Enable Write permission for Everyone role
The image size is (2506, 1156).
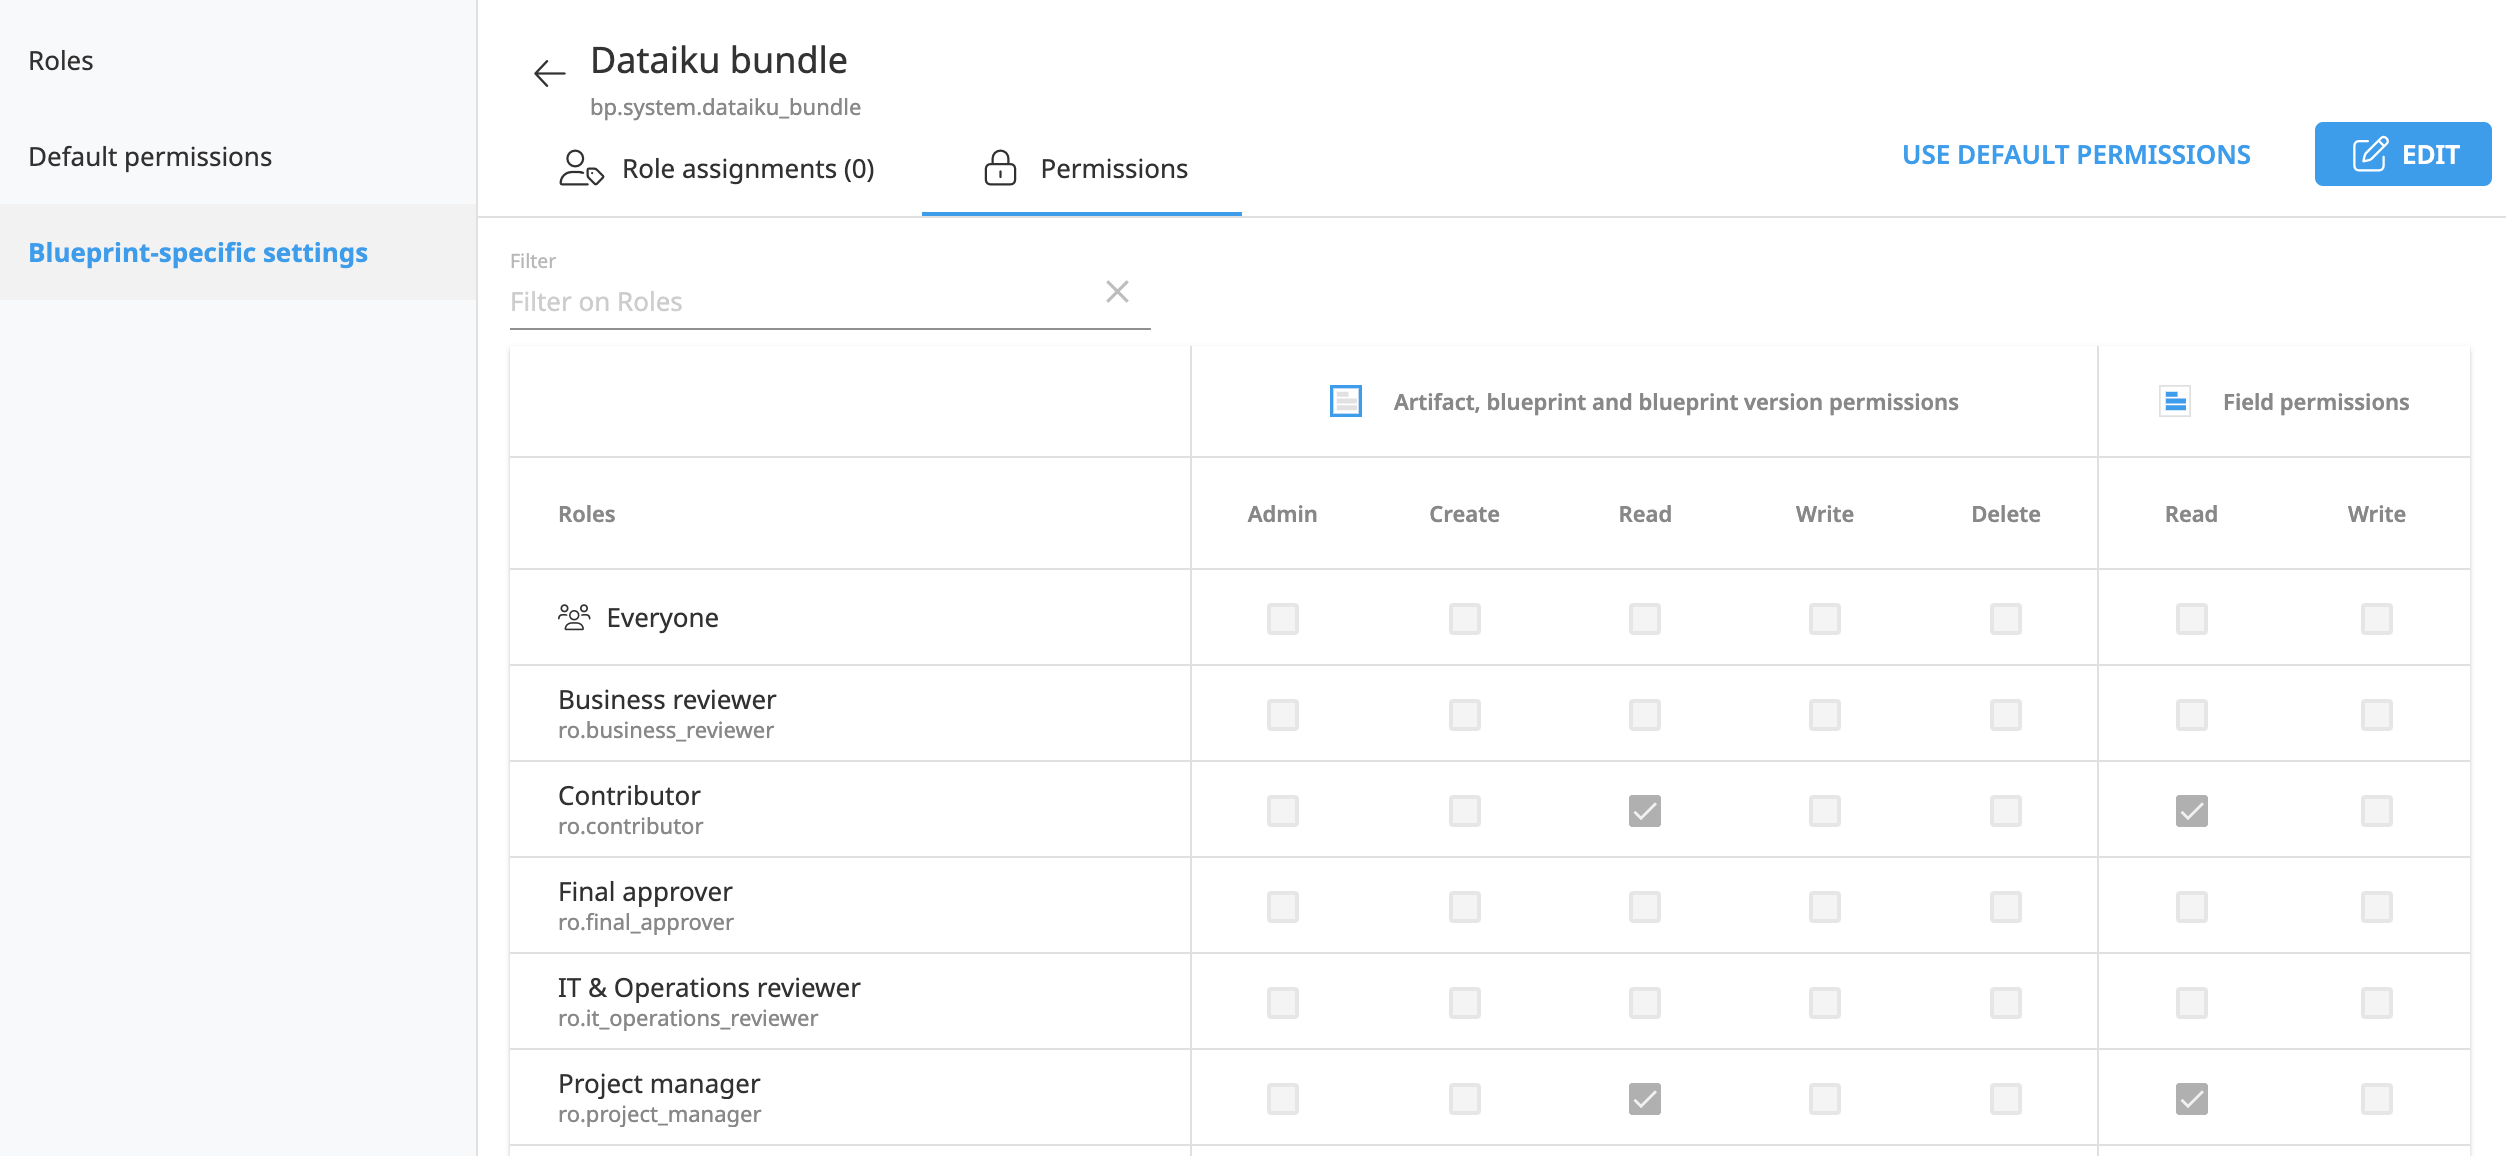click(x=1824, y=616)
